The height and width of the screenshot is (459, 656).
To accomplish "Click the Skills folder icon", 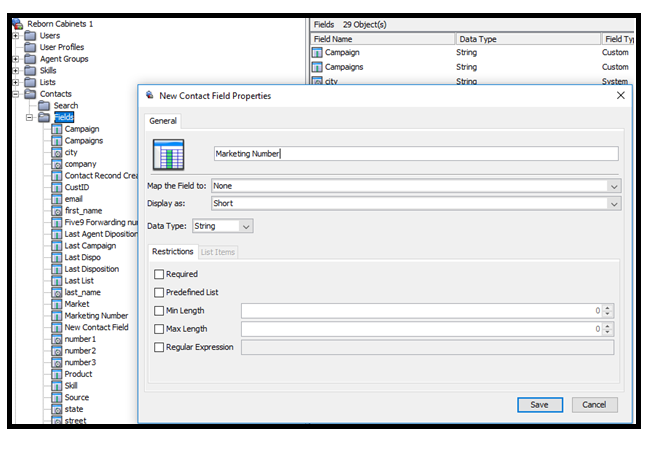I will coord(30,71).
